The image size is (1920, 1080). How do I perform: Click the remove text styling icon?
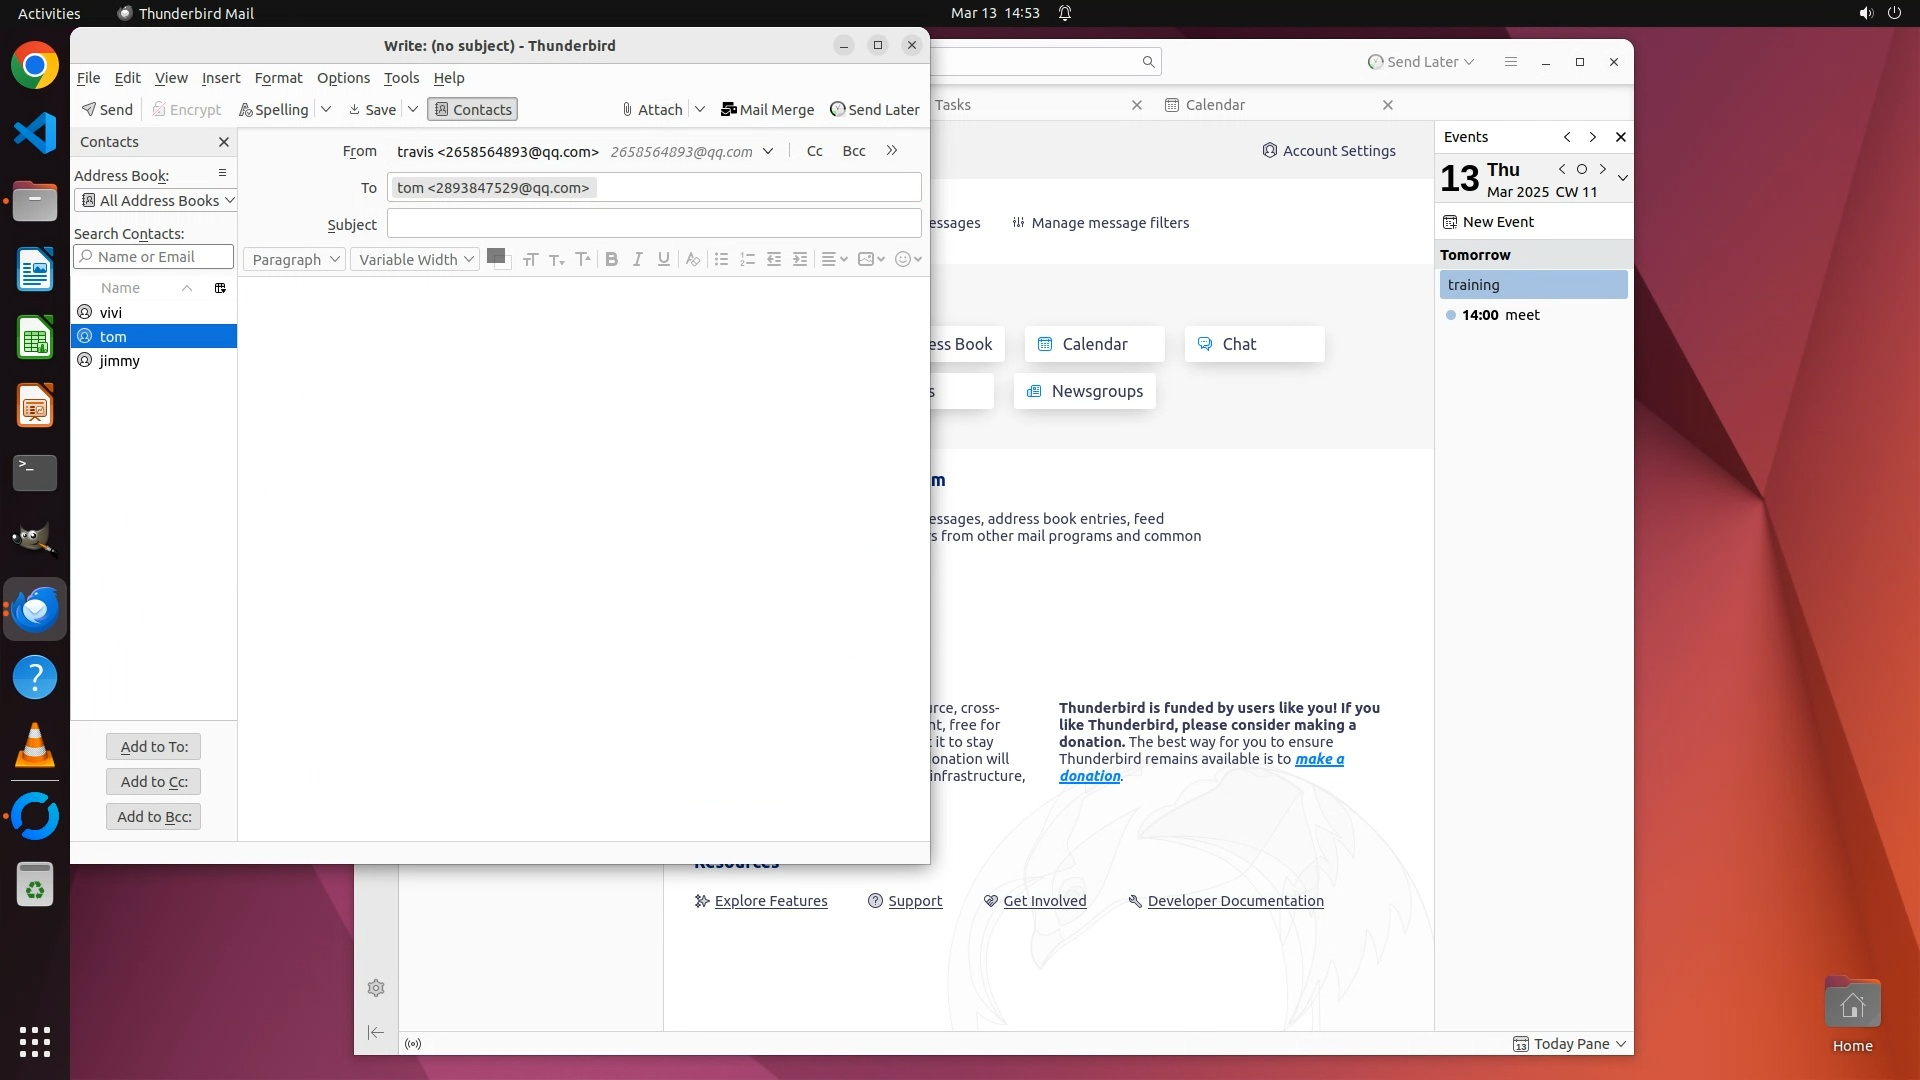point(692,259)
